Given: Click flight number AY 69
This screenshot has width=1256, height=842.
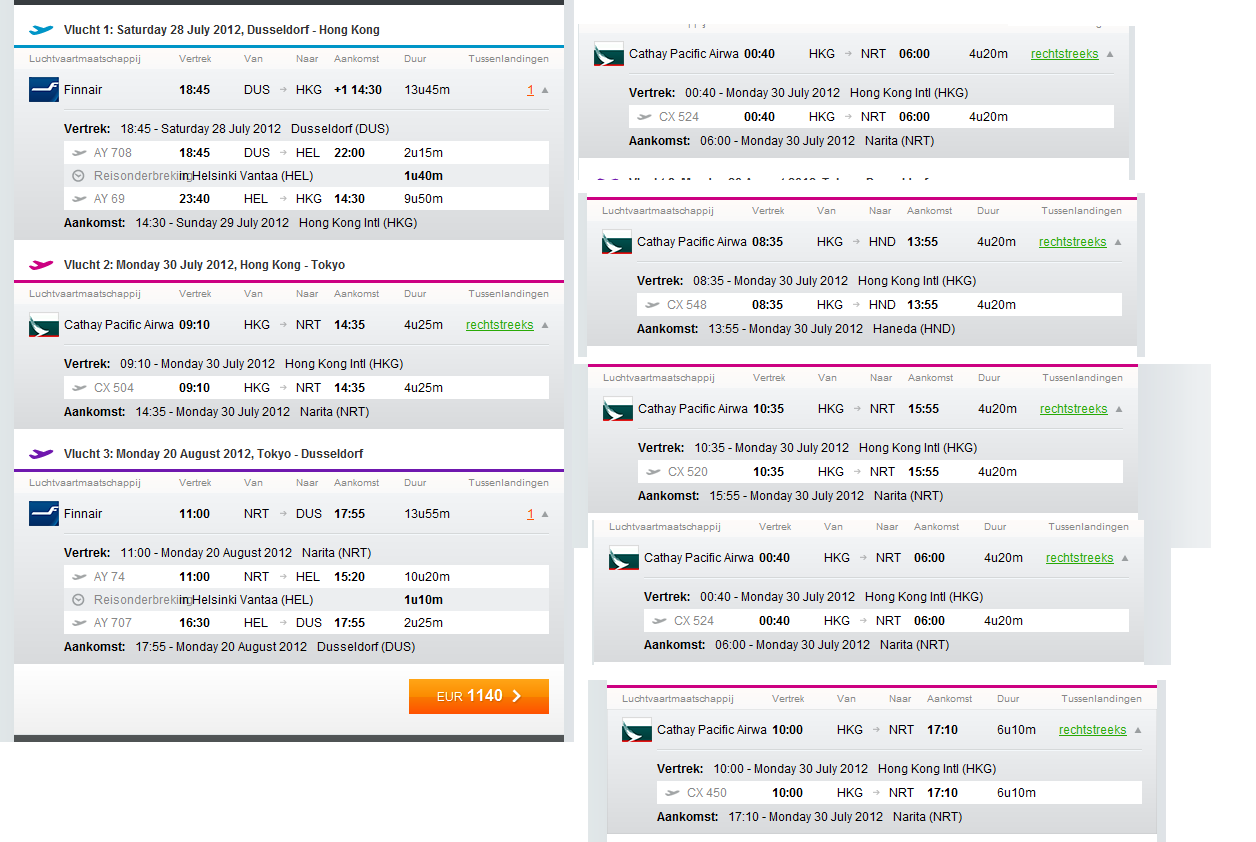Looking at the screenshot, I should click(110, 199).
